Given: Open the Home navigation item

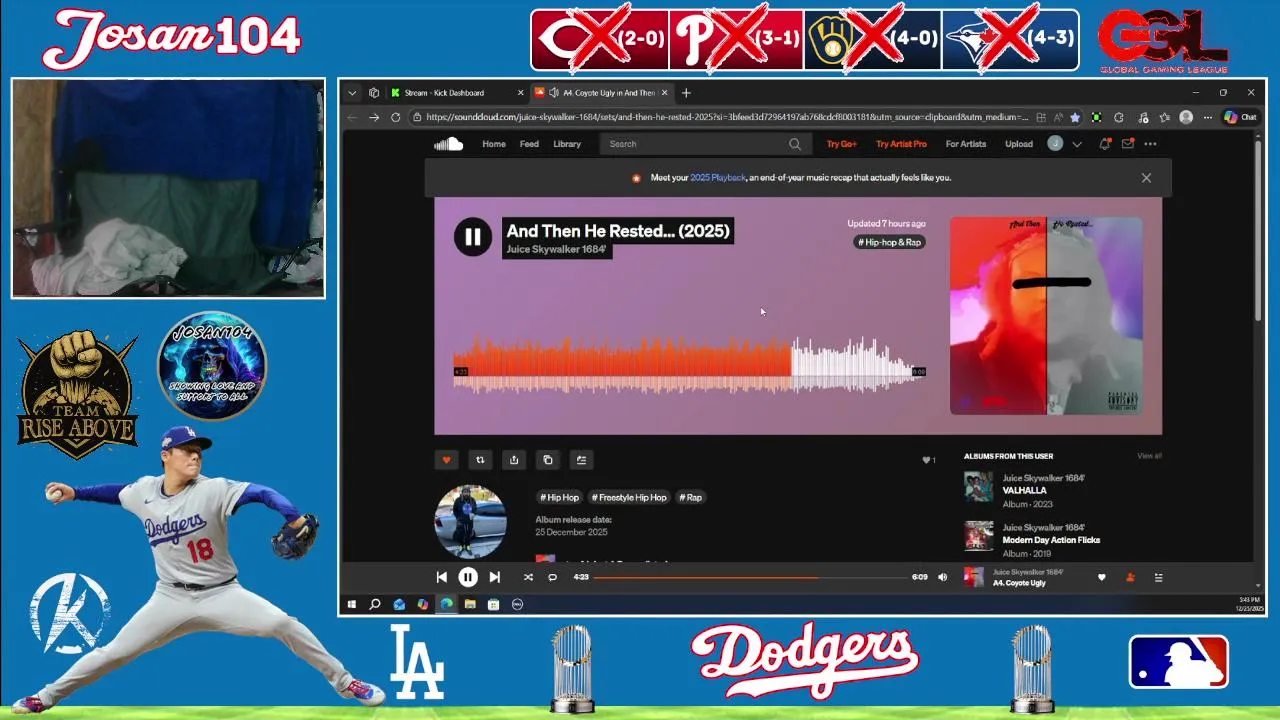Looking at the screenshot, I should (x=494, y=144).
